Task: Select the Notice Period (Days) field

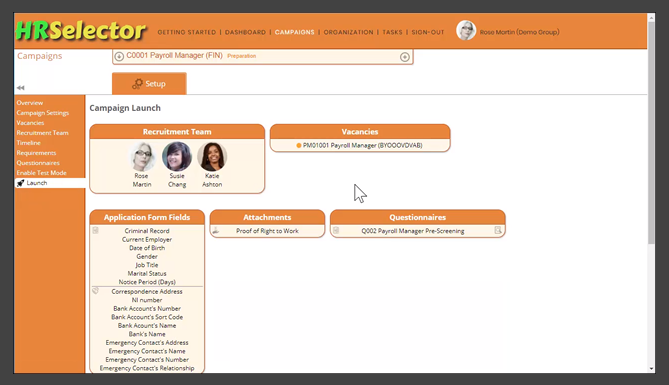Action: point(147,282)
